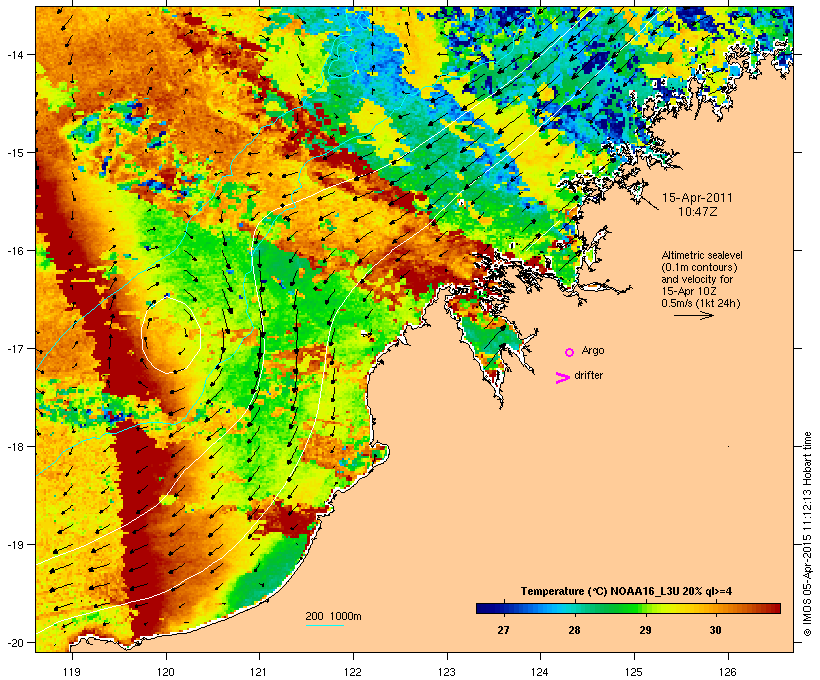820x680 pixels.
Task: Click colorbar tick label 29
Action: tap(645, 630)
